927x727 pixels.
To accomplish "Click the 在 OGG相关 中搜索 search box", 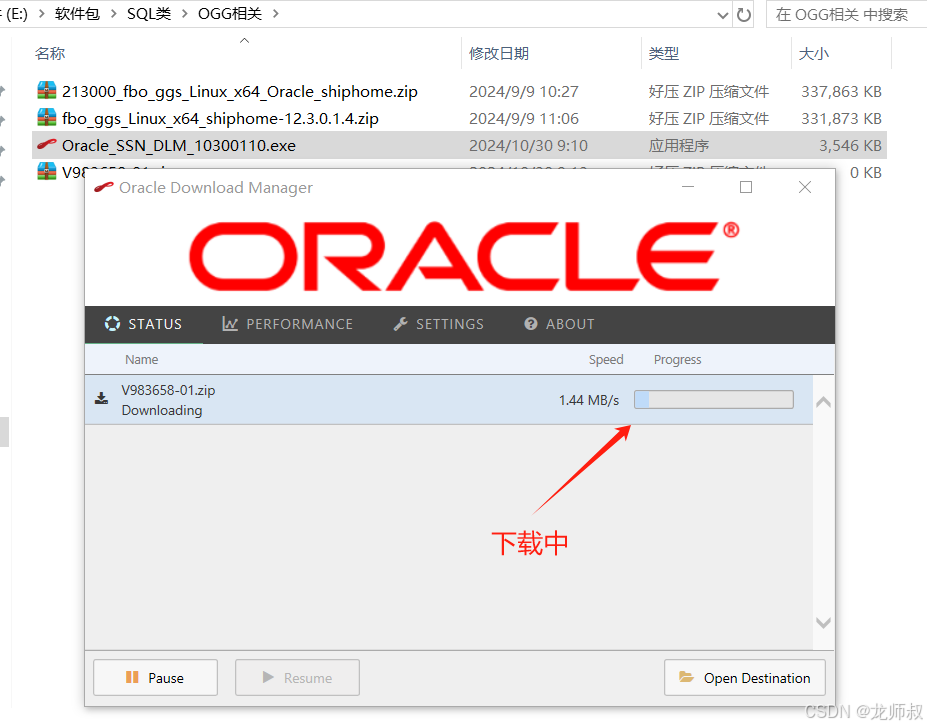I will pos(847,15).
